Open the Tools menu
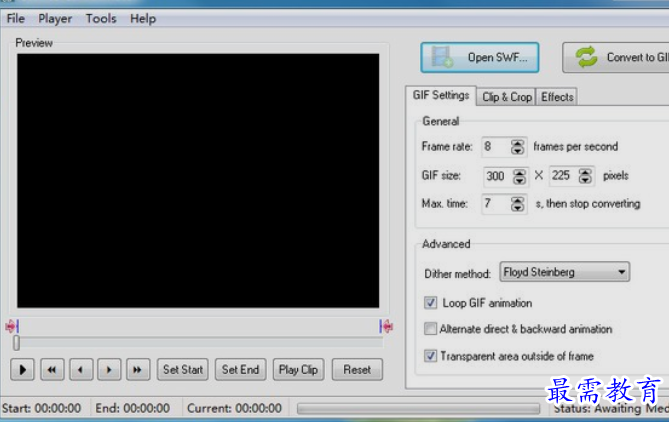The height and width of the screenshot is (422, 669). tap(101, 19)
